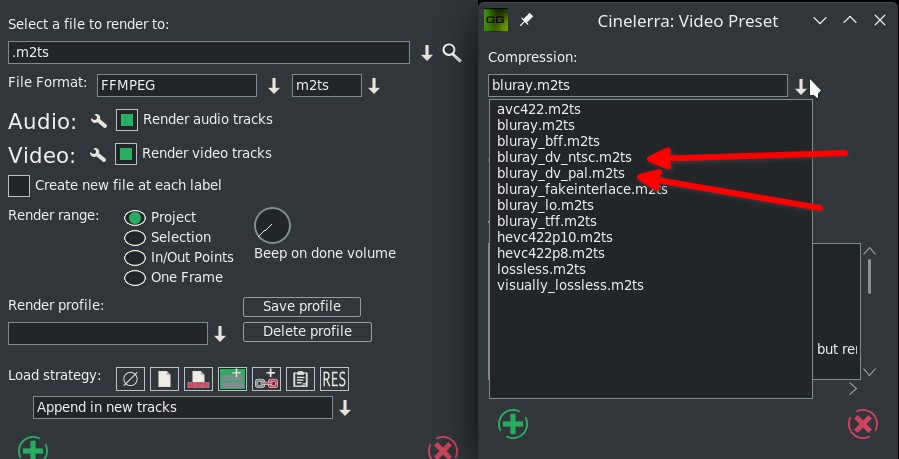The height and width of the screenshot is (459, 899).
Task: Select the 'Insert nothing' load strategy icon
Action: coord(130,379)
